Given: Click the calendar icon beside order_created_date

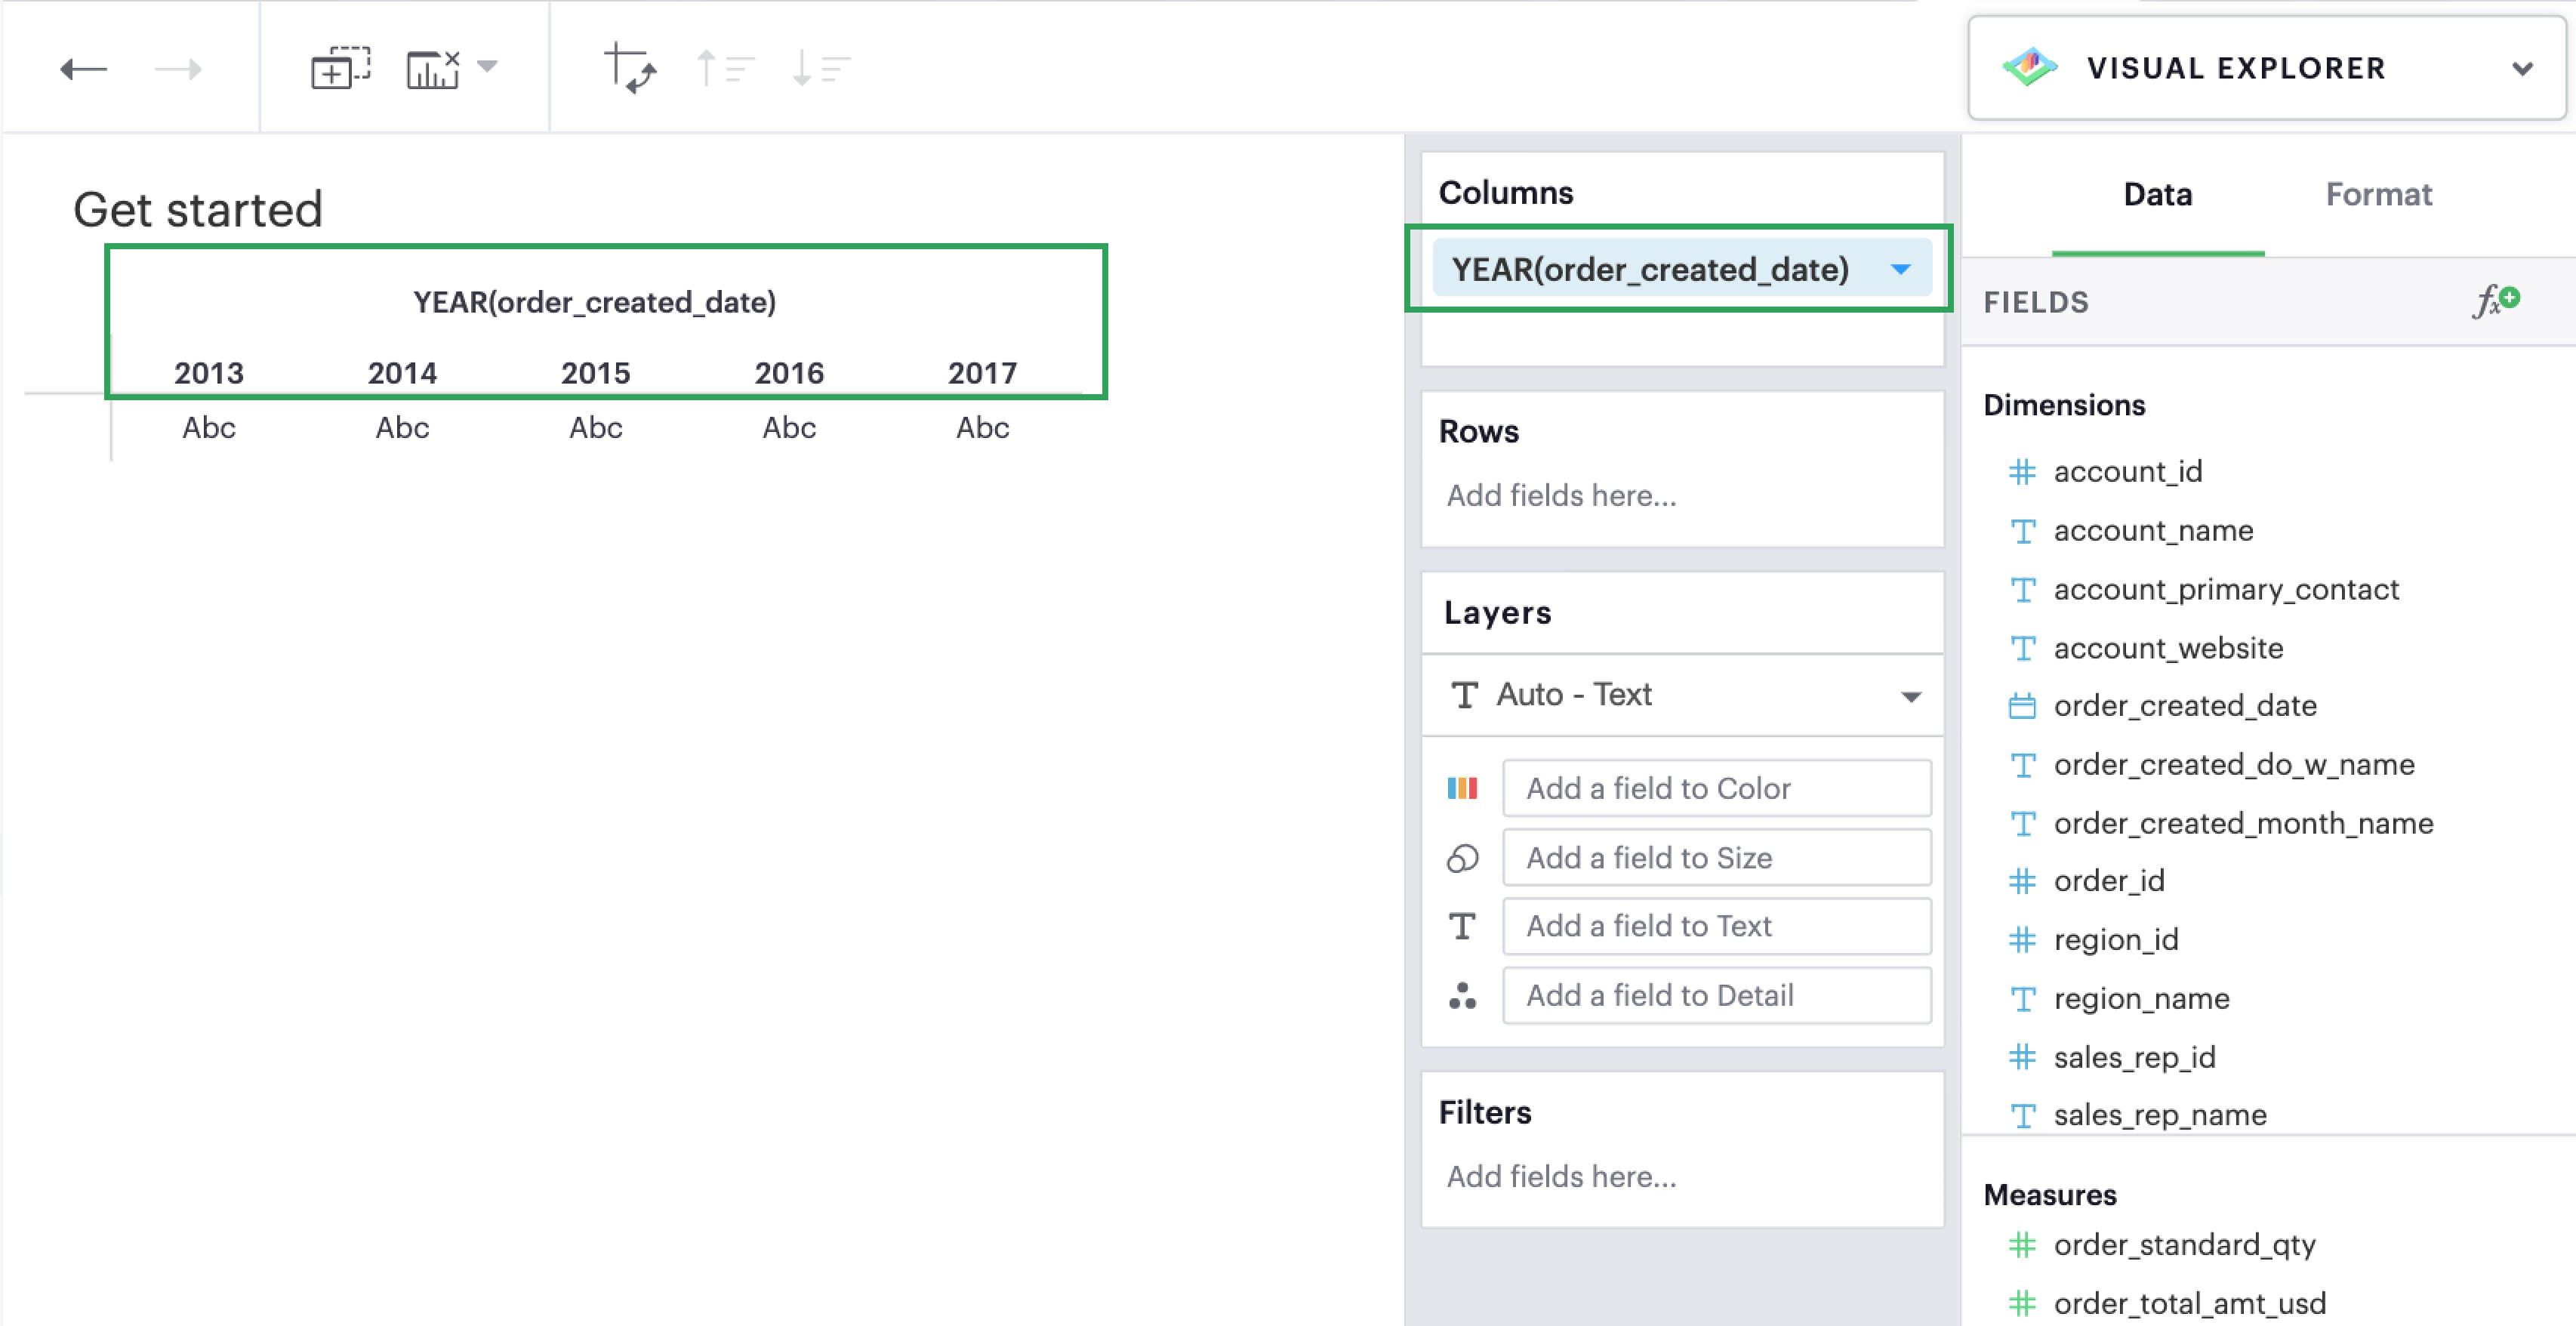Looking at the screenshot, I should coord(2023,705).
